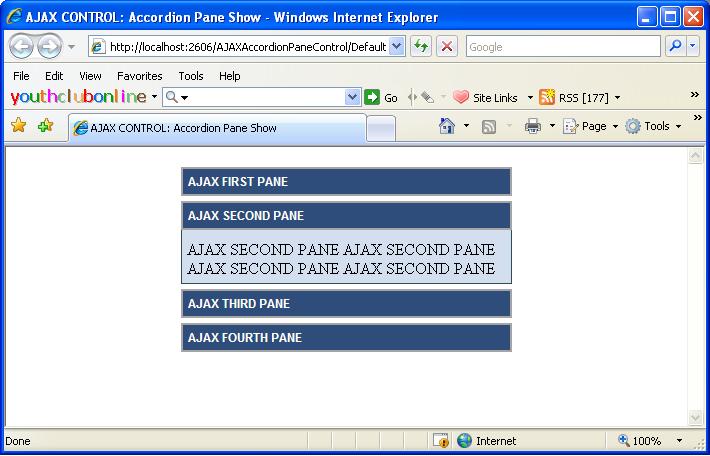The width and height of the screenshot is (710, 456).
Task: Open the Site Links dropdown arrow
Action: 530,97
